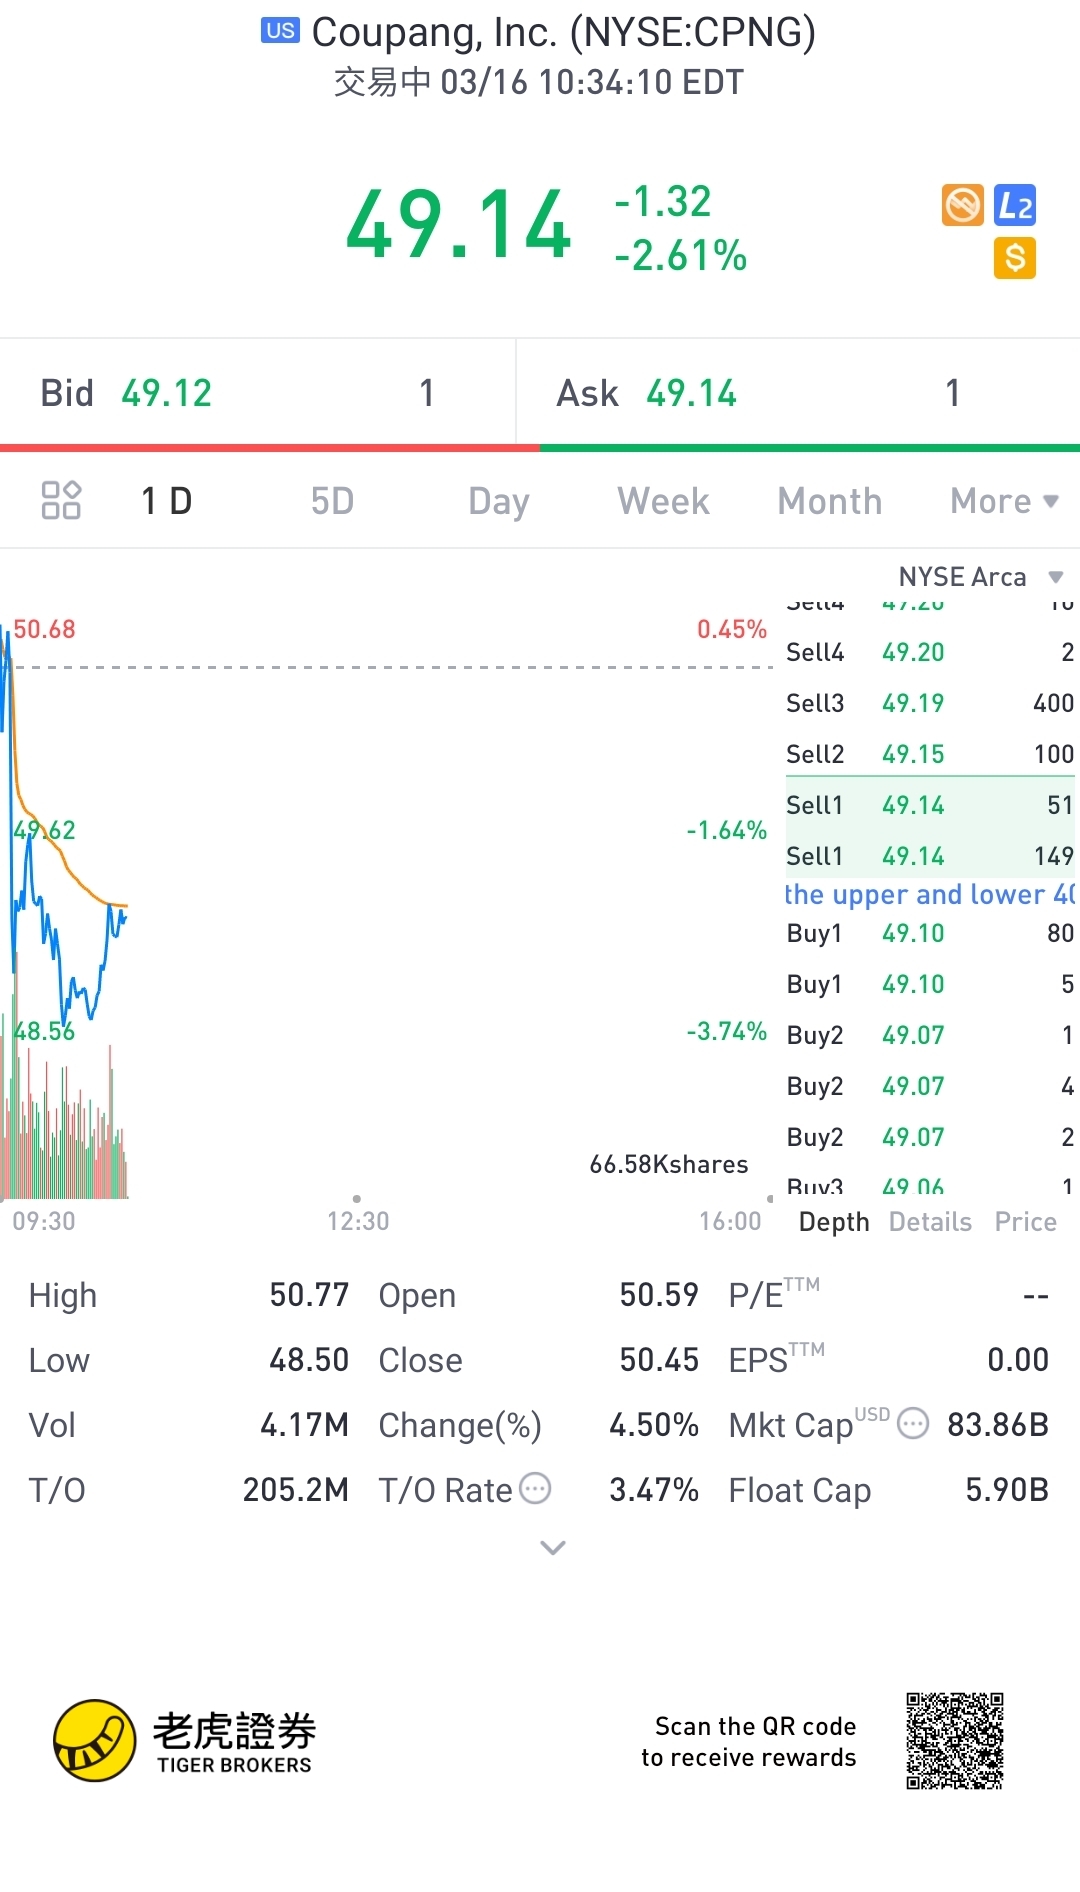The height and width of the screenshot is (1892, 1080).
Task: Open the L2 level-two quotes icon
Action: click(1015, 205)
